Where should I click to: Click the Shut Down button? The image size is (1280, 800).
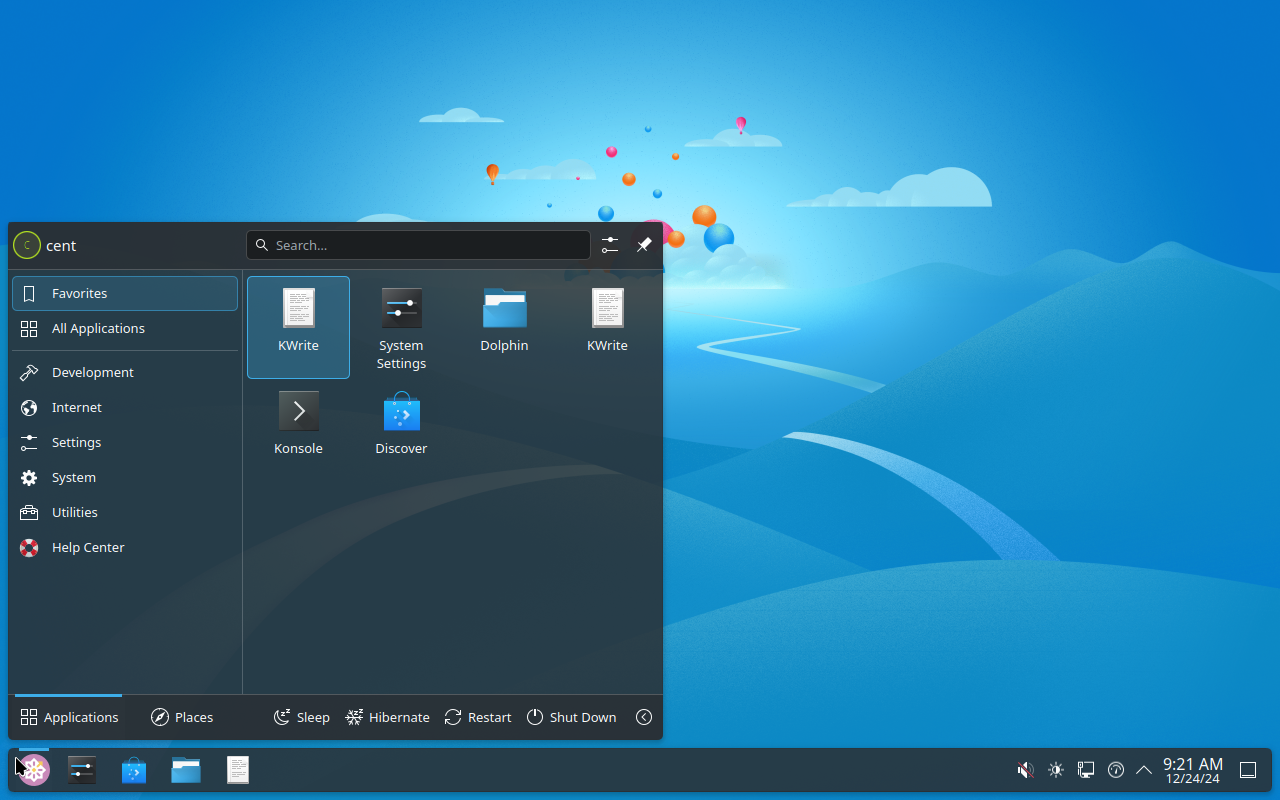pyautogui.click(x=571, y=717)
